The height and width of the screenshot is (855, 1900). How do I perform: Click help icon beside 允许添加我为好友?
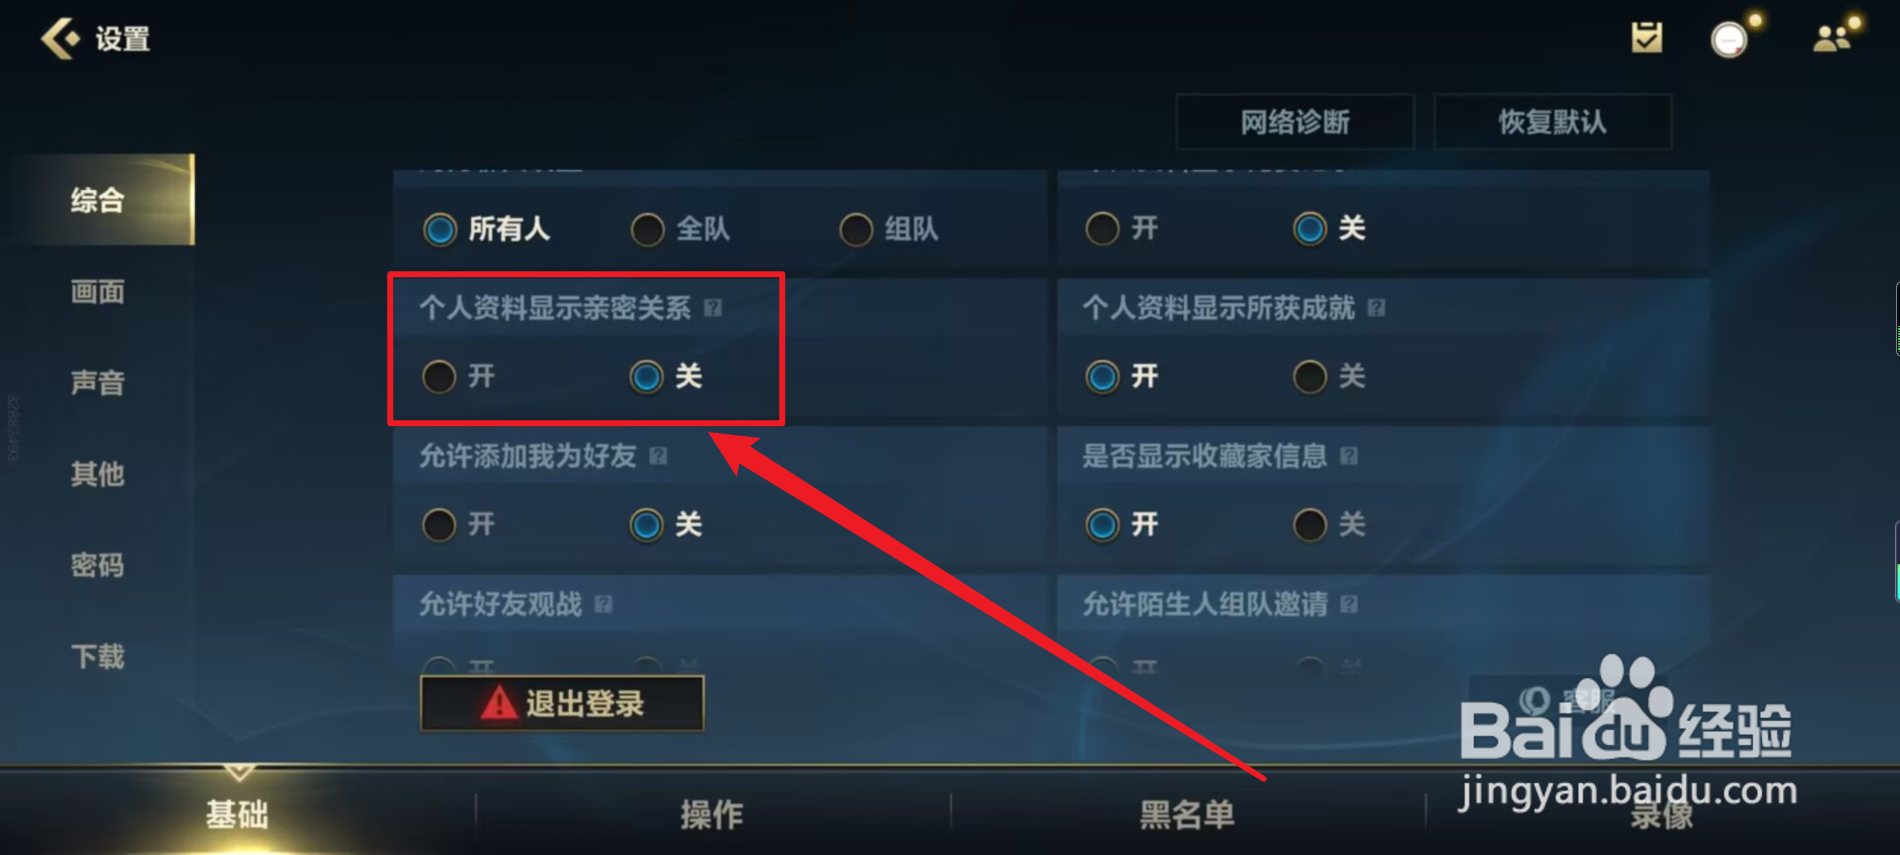click(658, 456)
